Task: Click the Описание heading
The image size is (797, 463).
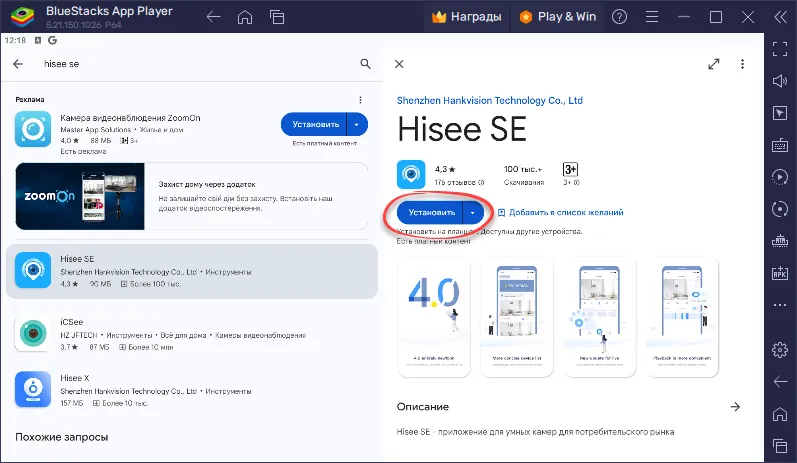Action: pyautogui.click(x=422, y=407)
